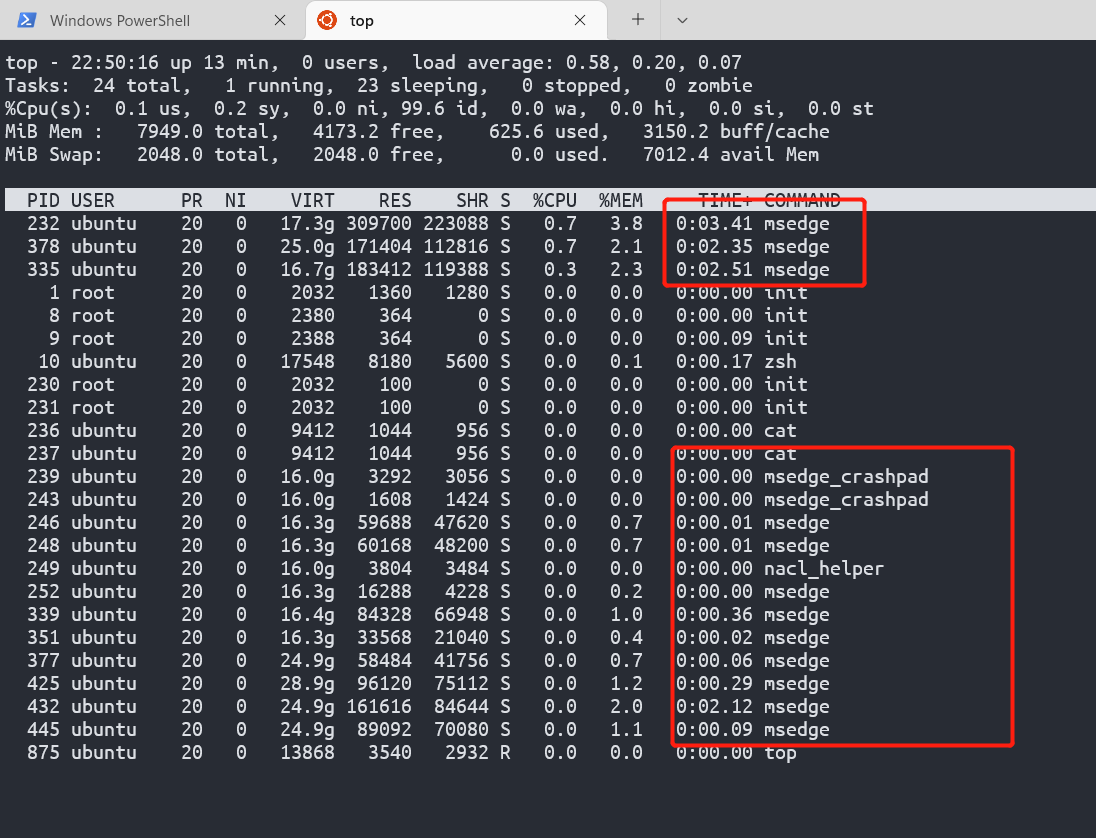Click the TIME+ column header
The image size is (1096, 838).
[x=727, y=200]
